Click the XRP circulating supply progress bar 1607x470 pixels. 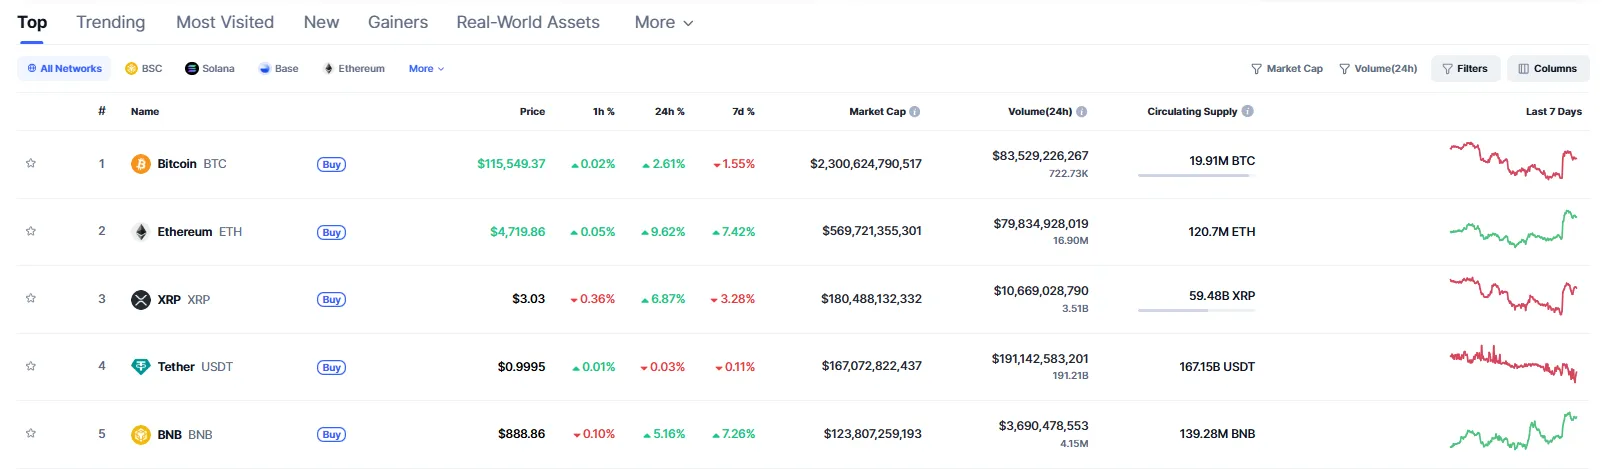1196,311
